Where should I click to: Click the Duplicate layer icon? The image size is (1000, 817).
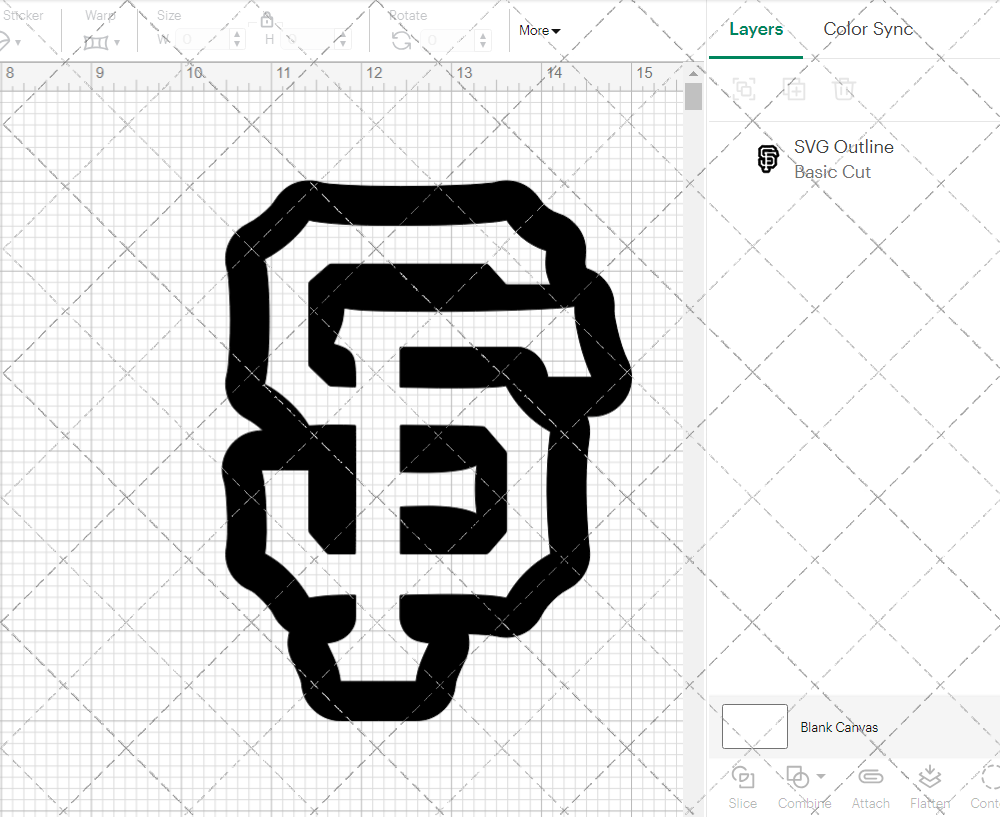point(794,89)
